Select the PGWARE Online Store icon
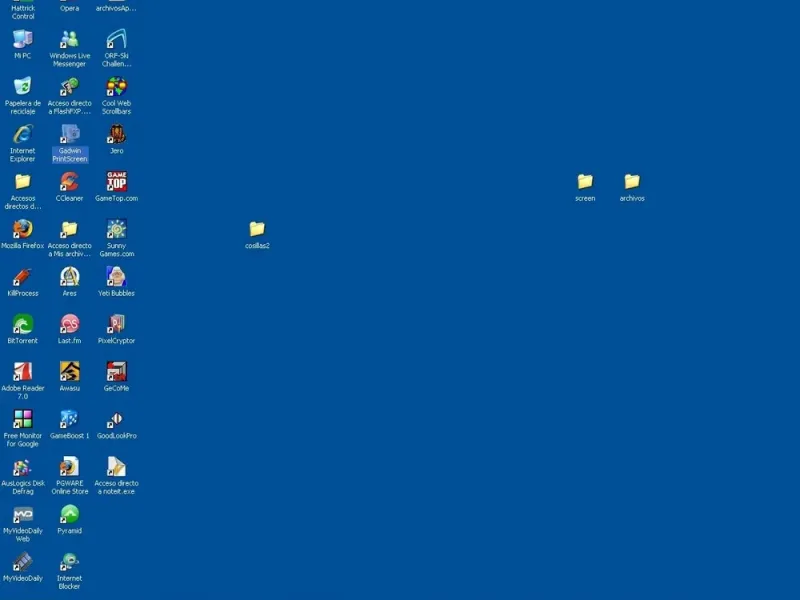This screenshot has width=800, height=600. pyautogui.click(x=69, y=466)
